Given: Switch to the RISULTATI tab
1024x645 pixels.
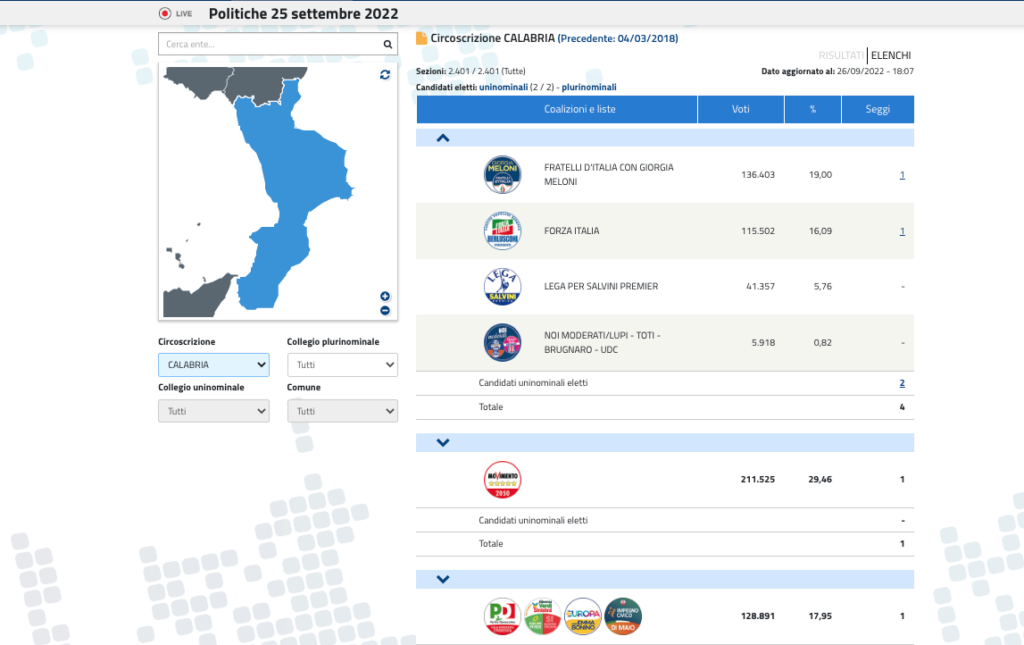Looking at the screenshot, I should click(841, 55).
